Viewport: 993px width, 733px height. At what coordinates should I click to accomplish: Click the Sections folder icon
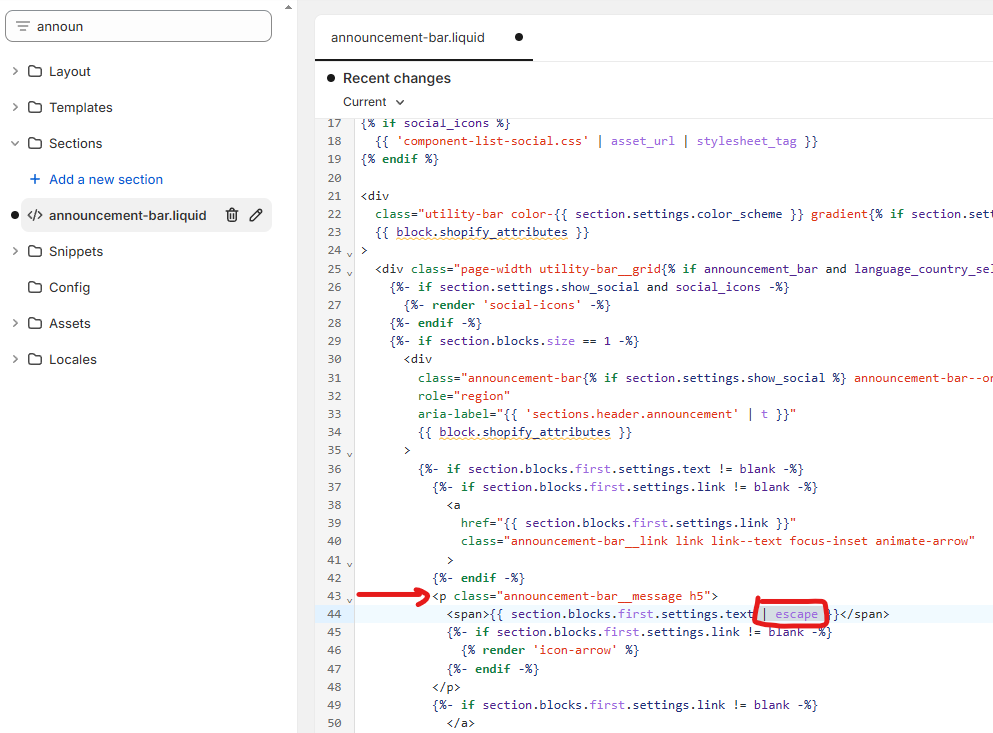tap(35, 143)
